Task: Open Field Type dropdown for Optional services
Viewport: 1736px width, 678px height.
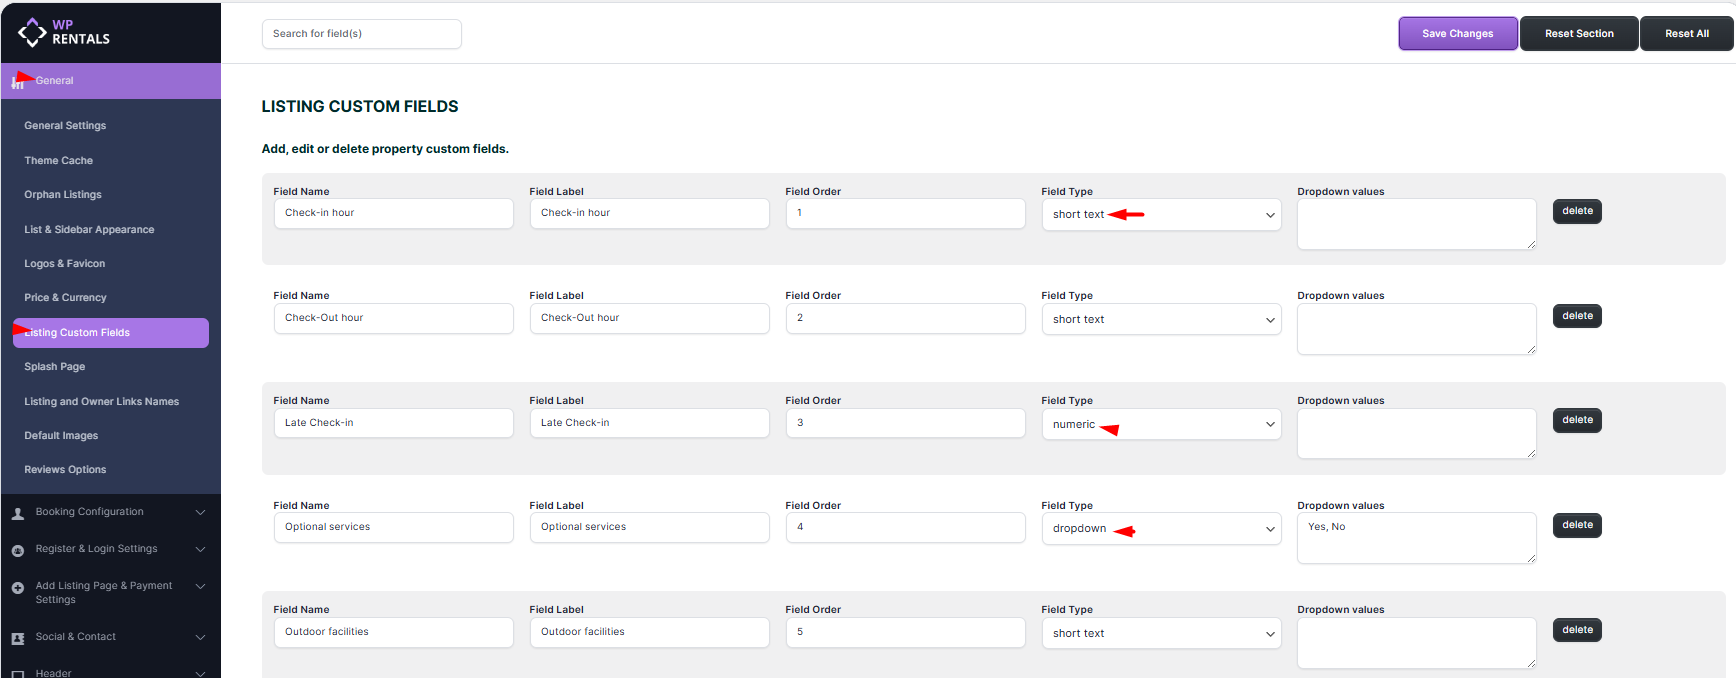Action: click(1160, 529)
